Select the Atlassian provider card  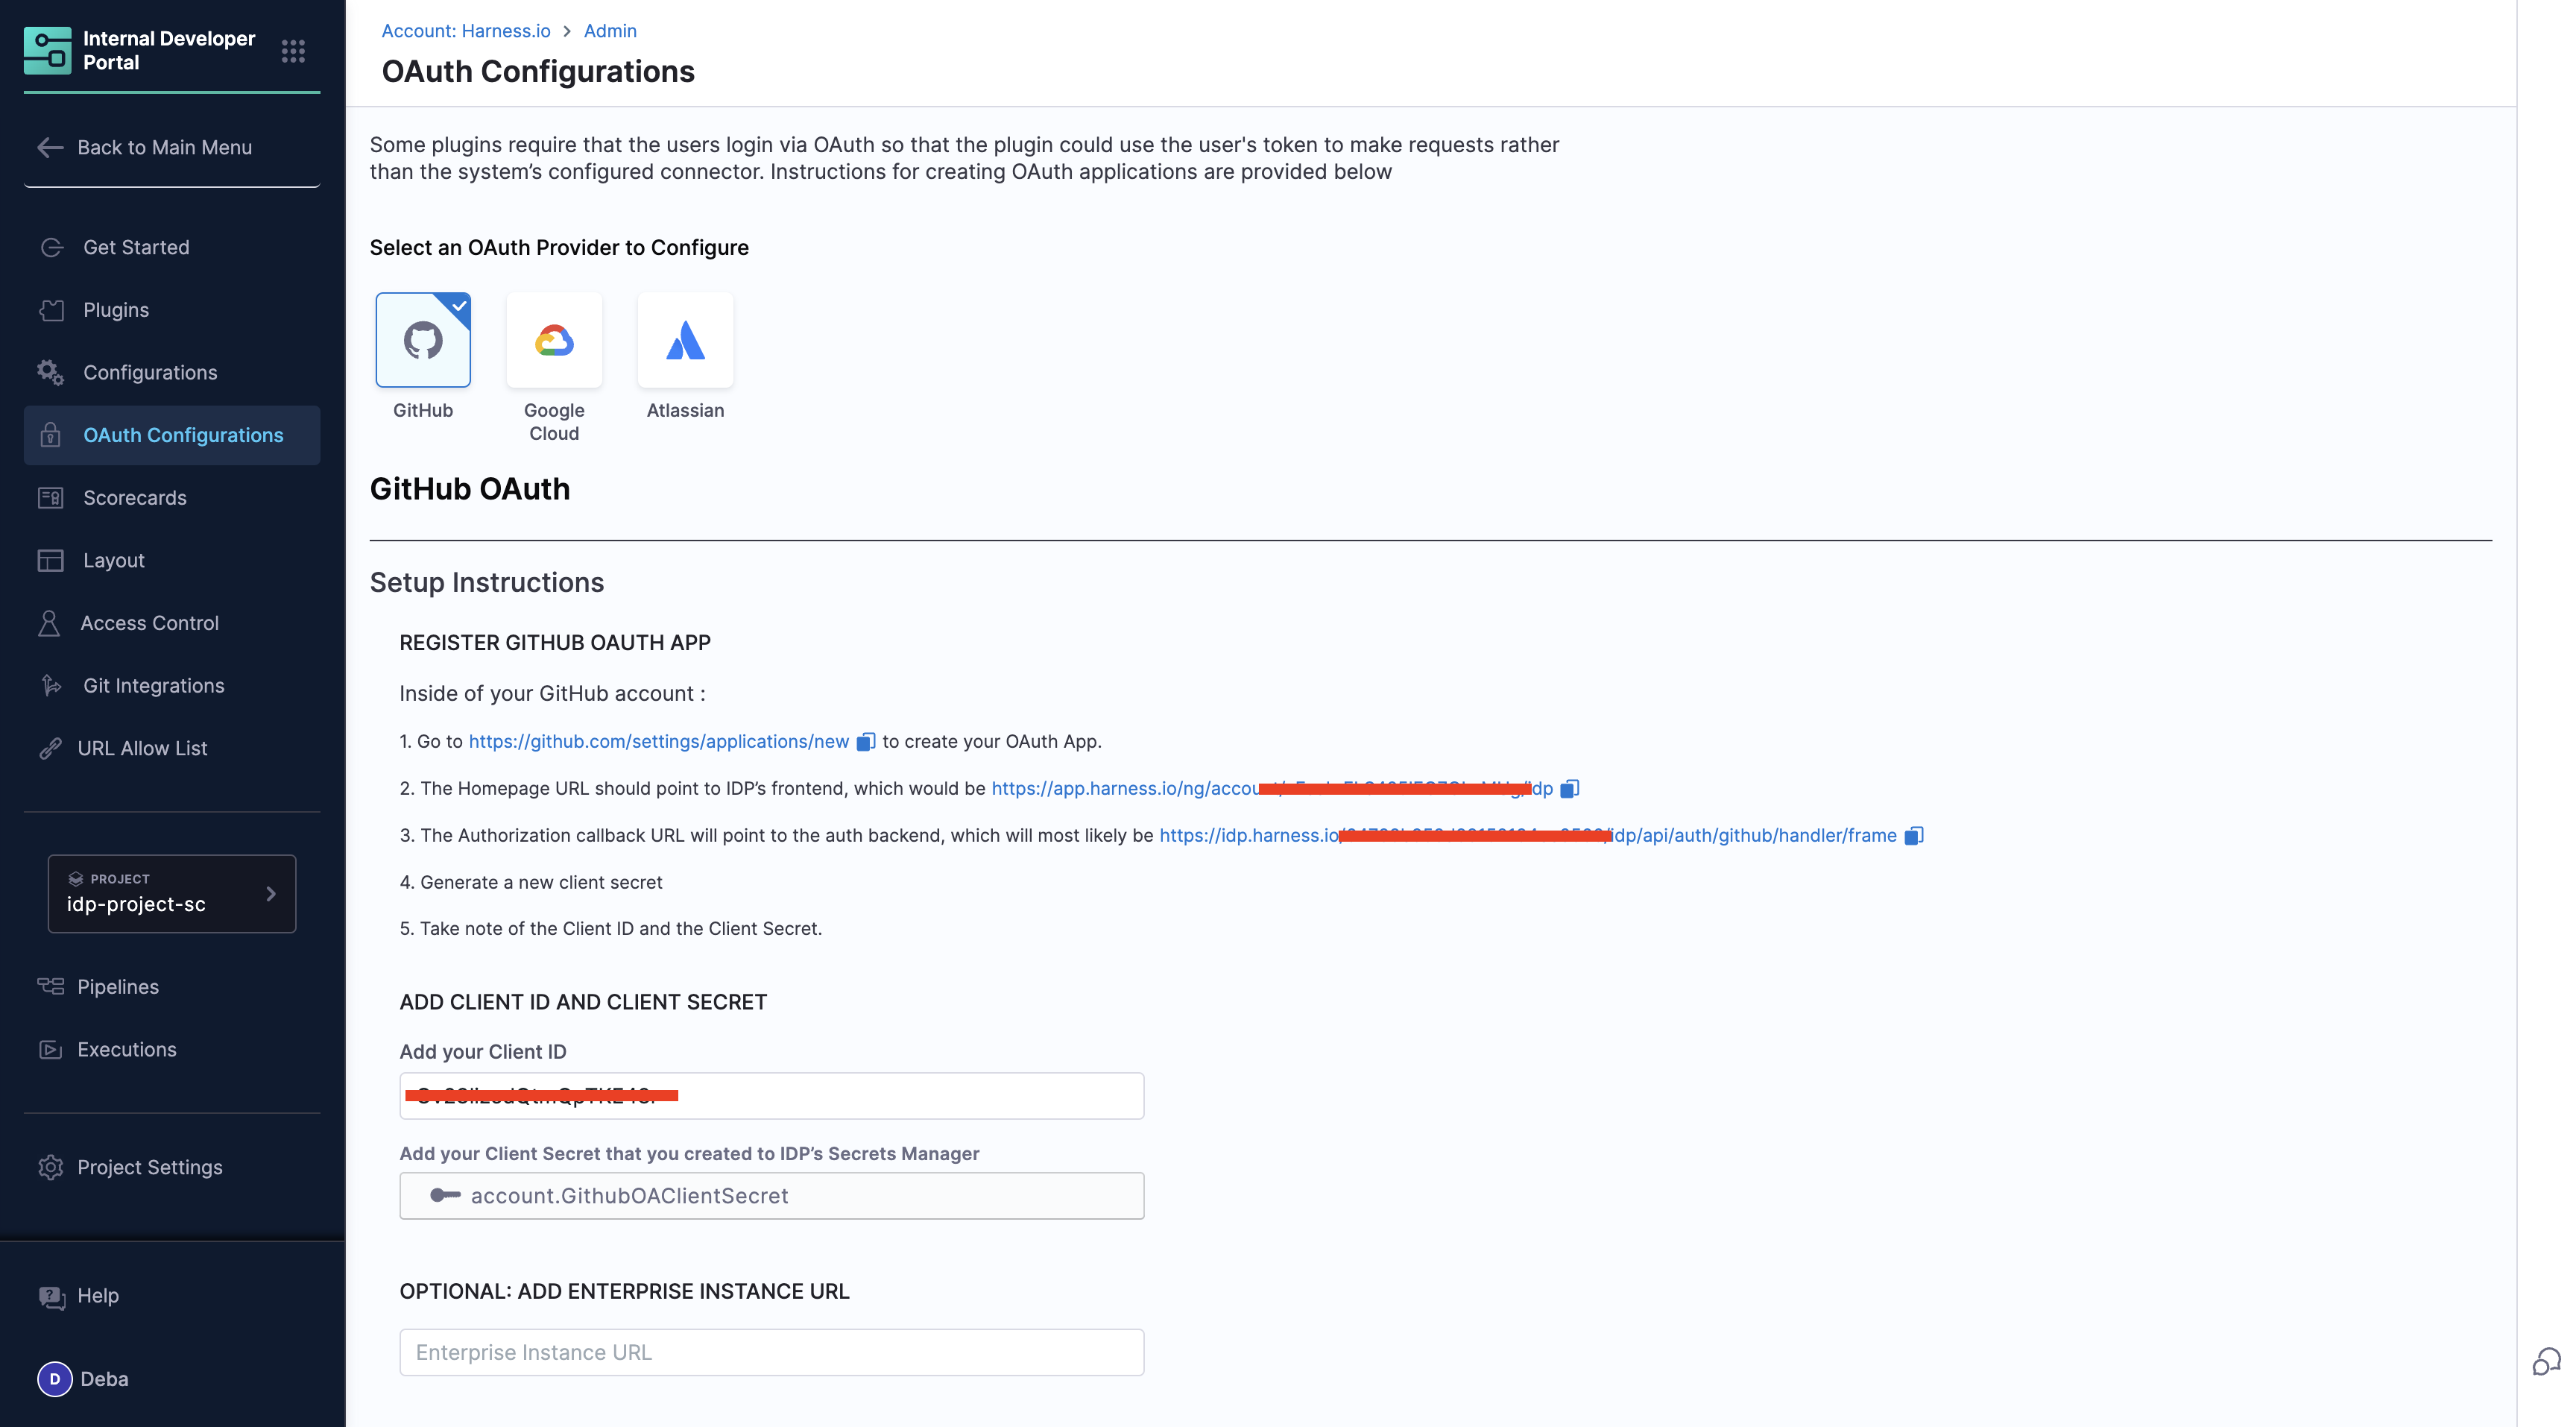coord(685,340)
